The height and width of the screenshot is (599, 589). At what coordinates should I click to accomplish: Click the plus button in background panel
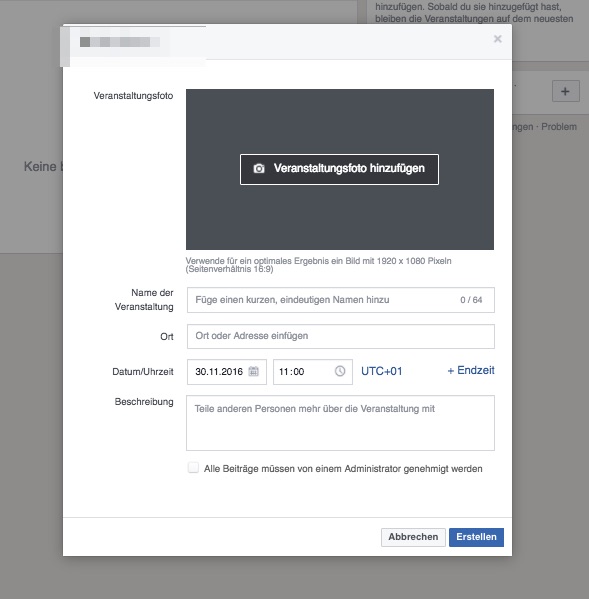click(x=565, y=91)
